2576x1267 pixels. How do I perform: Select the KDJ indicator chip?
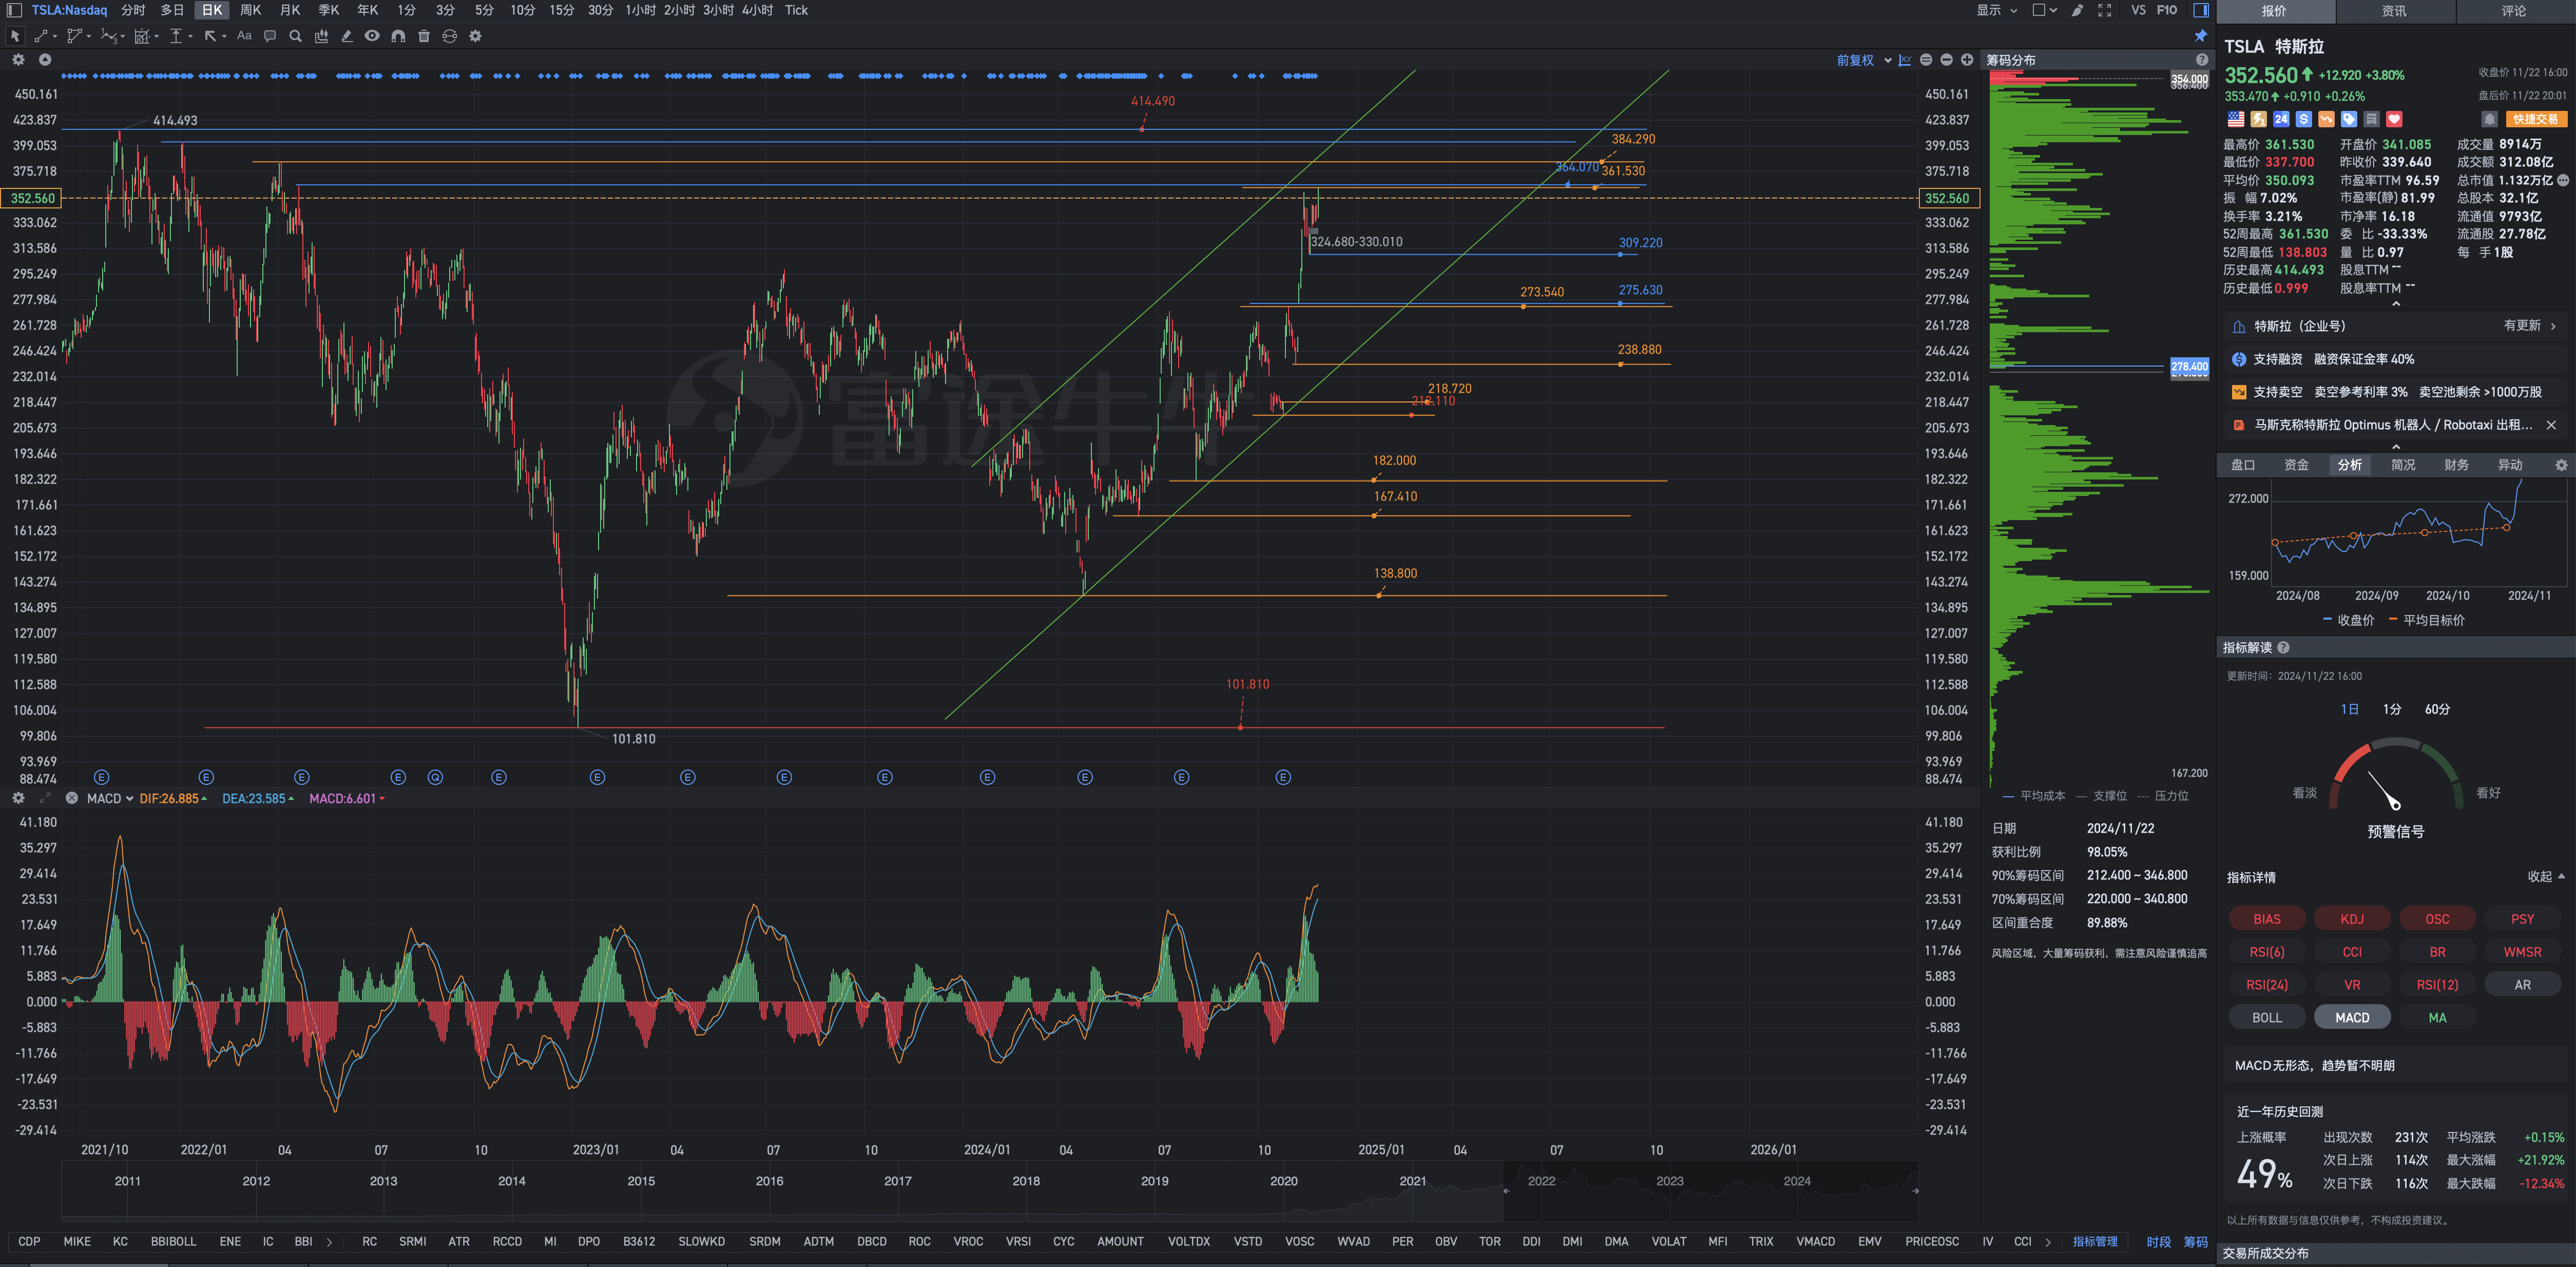click(2352, 919)
